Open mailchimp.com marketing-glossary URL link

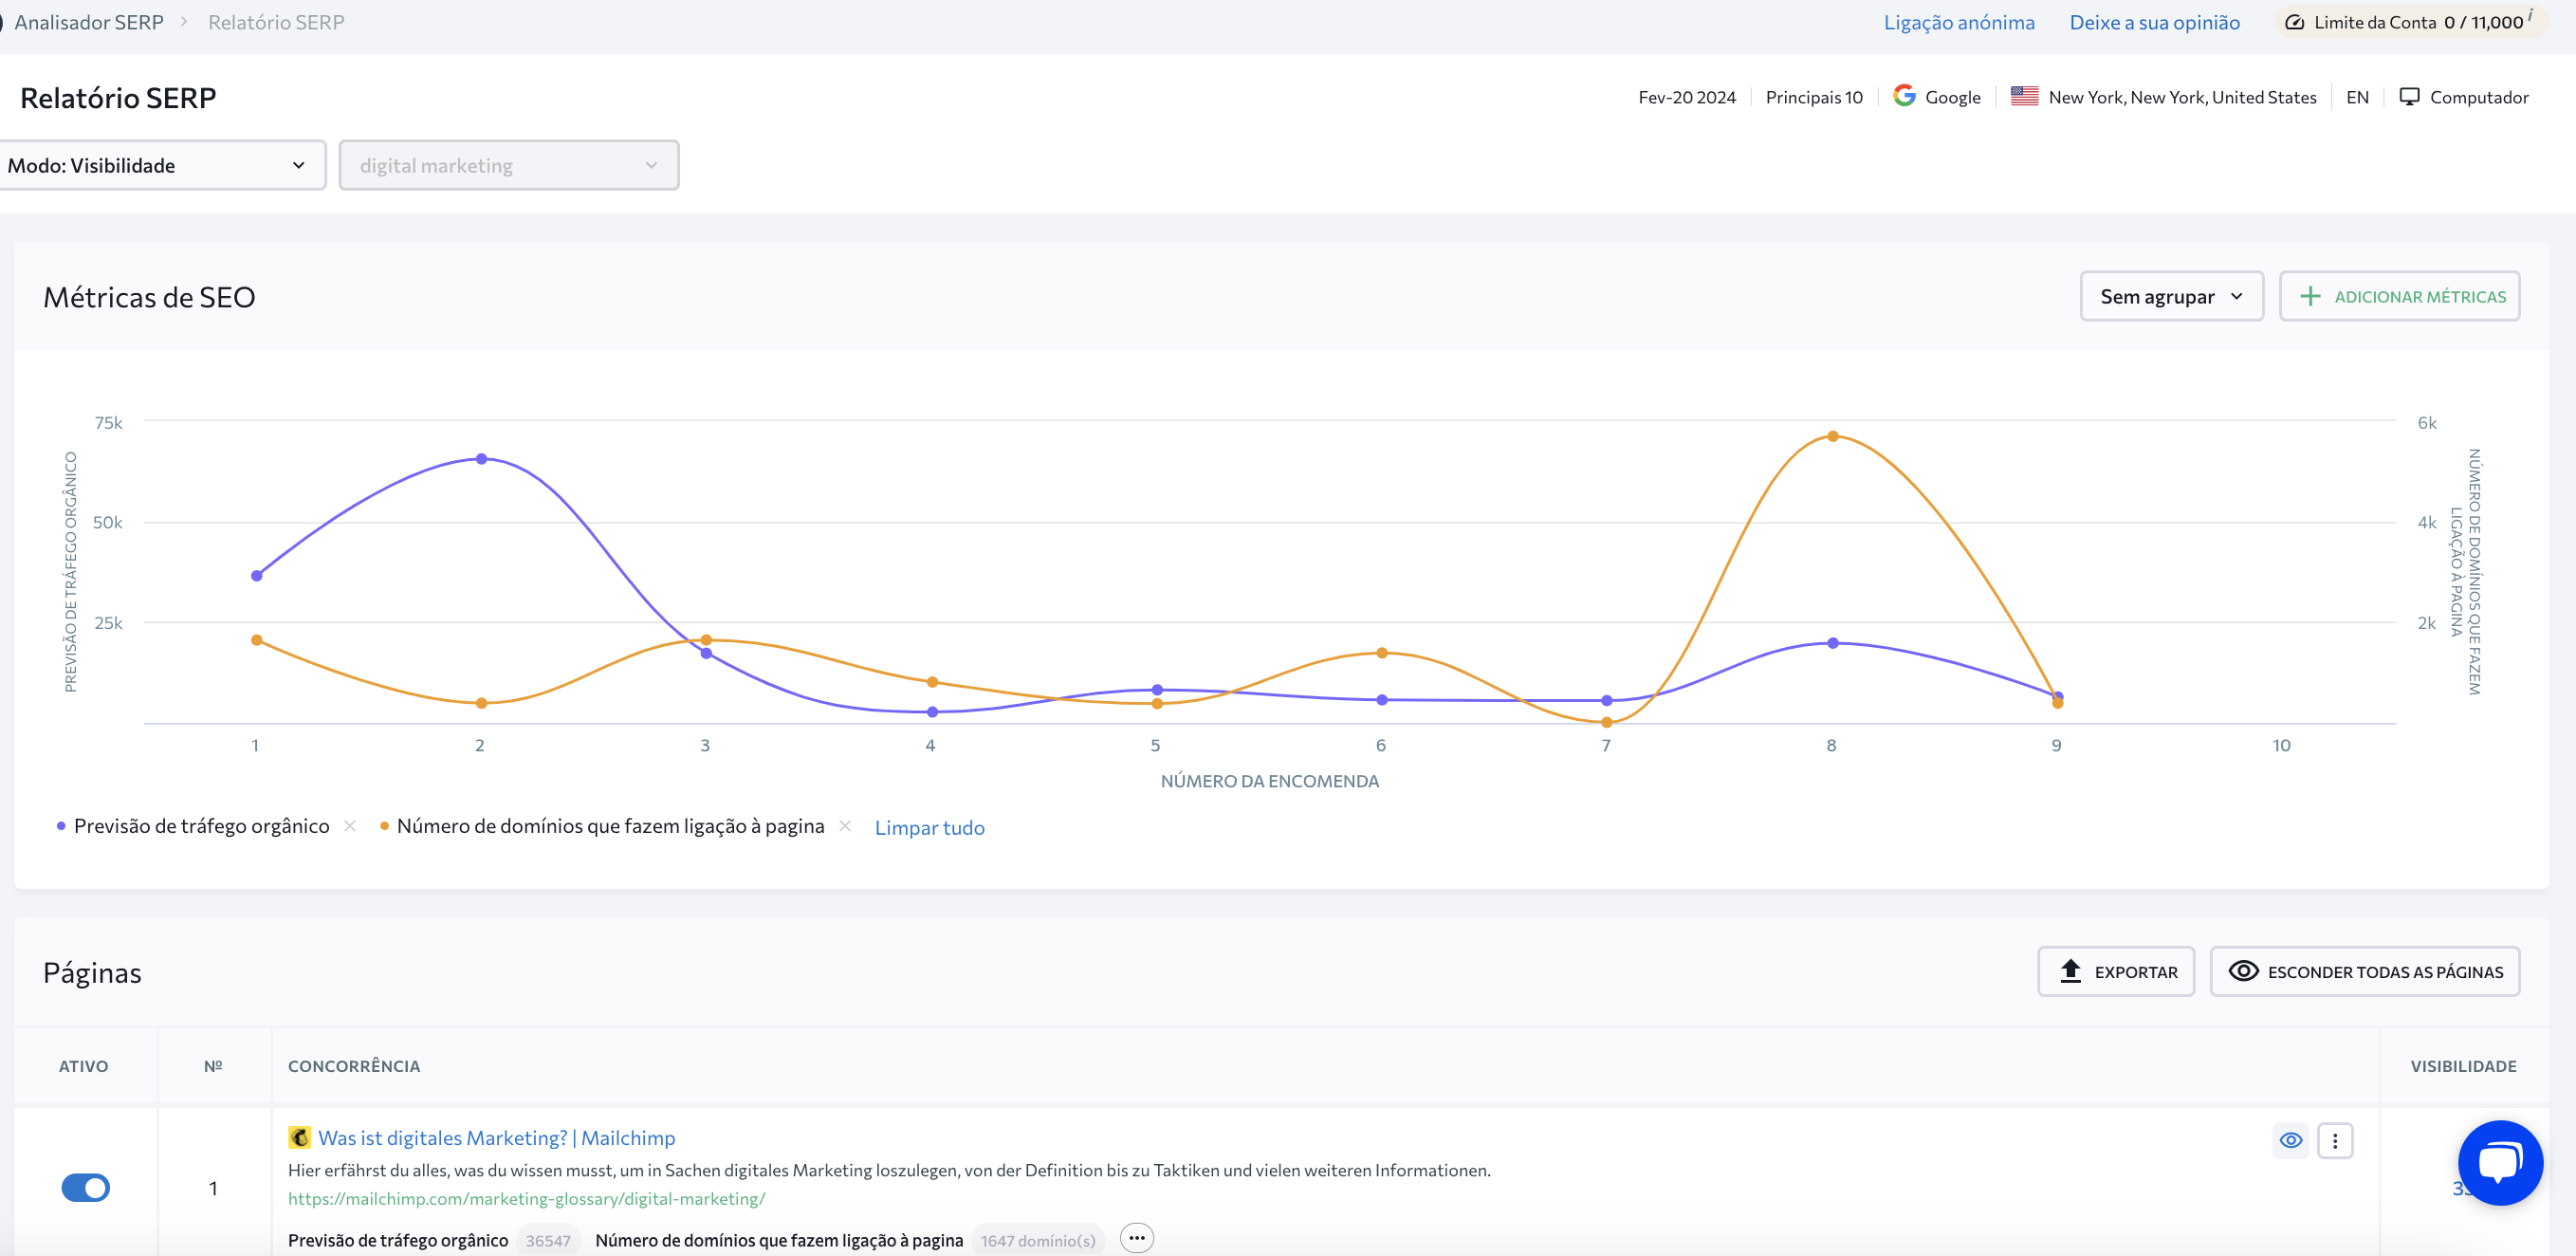pos(526,1198)
